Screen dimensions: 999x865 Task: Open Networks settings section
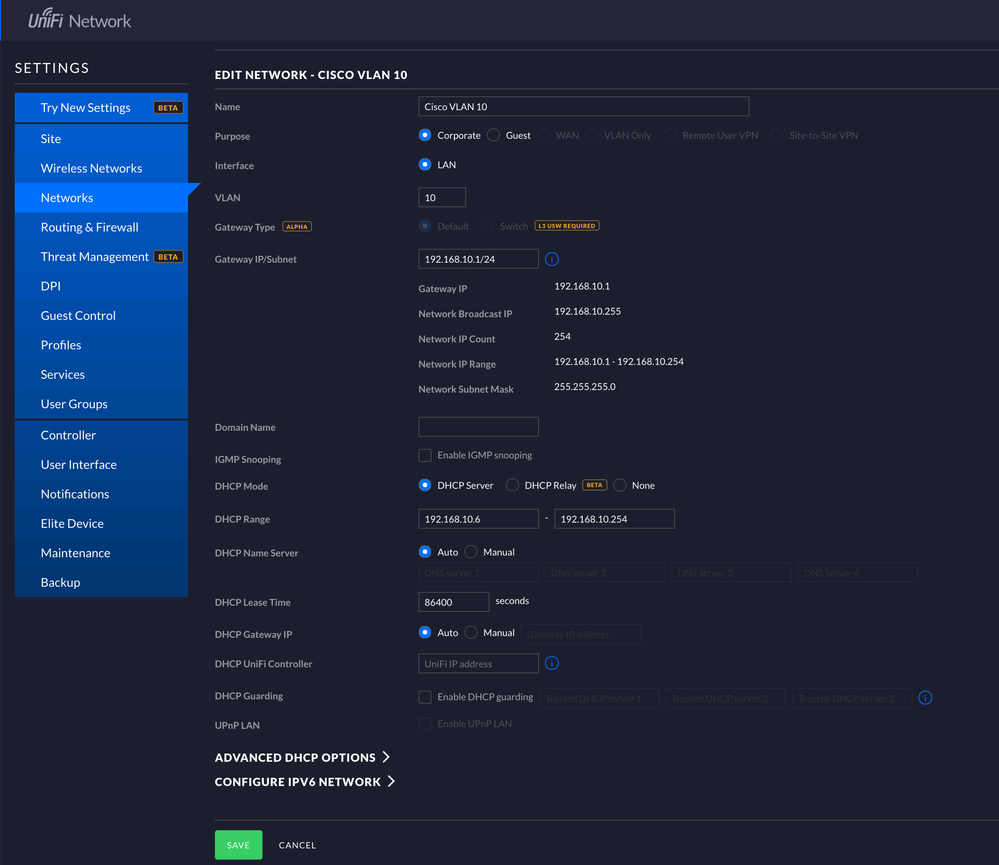click(x=101, y=197)
